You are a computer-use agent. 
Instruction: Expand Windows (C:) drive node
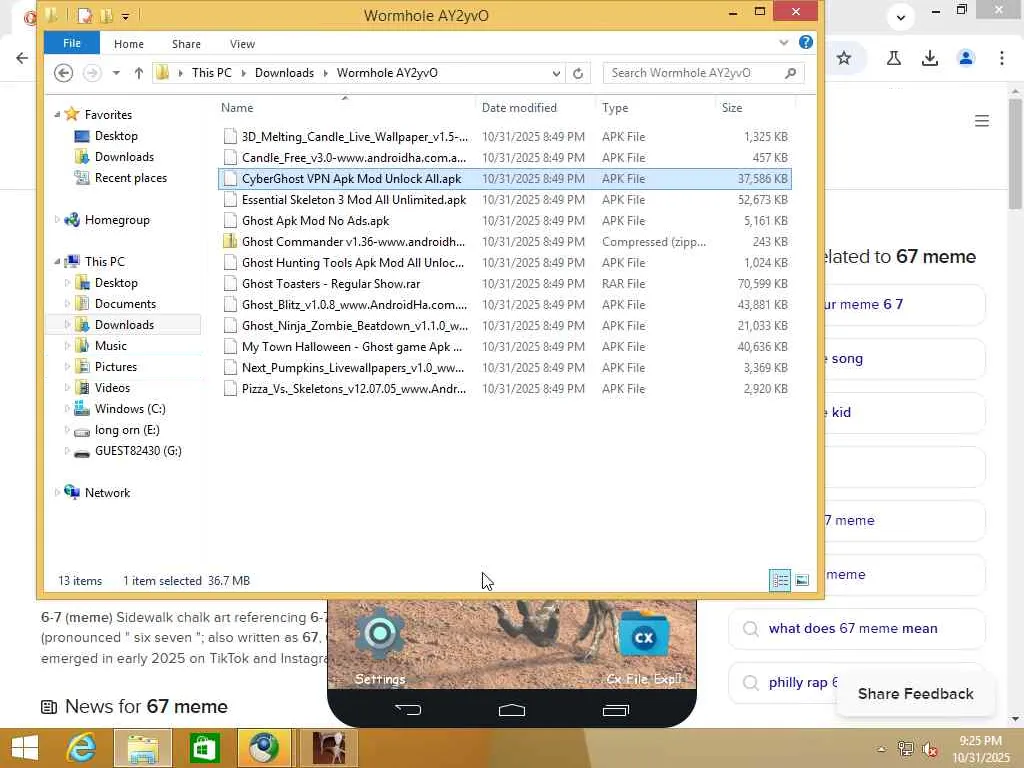click(x=67, y=409)
